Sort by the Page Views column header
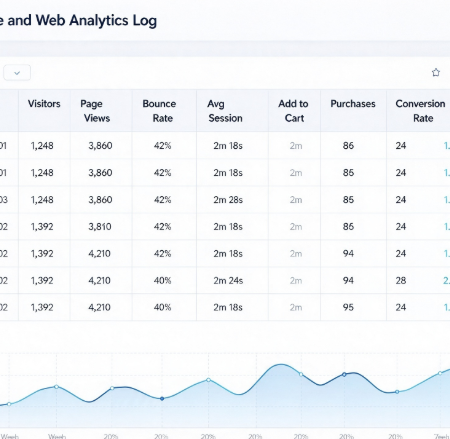 [x=95, y=111]
